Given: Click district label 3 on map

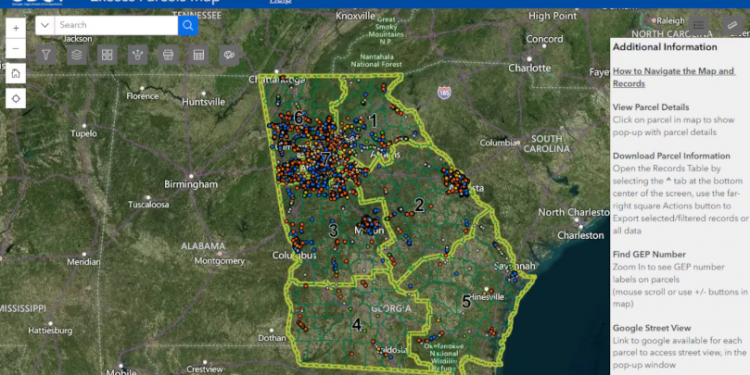Looking at the screenshot, I should tap(333, 231).
